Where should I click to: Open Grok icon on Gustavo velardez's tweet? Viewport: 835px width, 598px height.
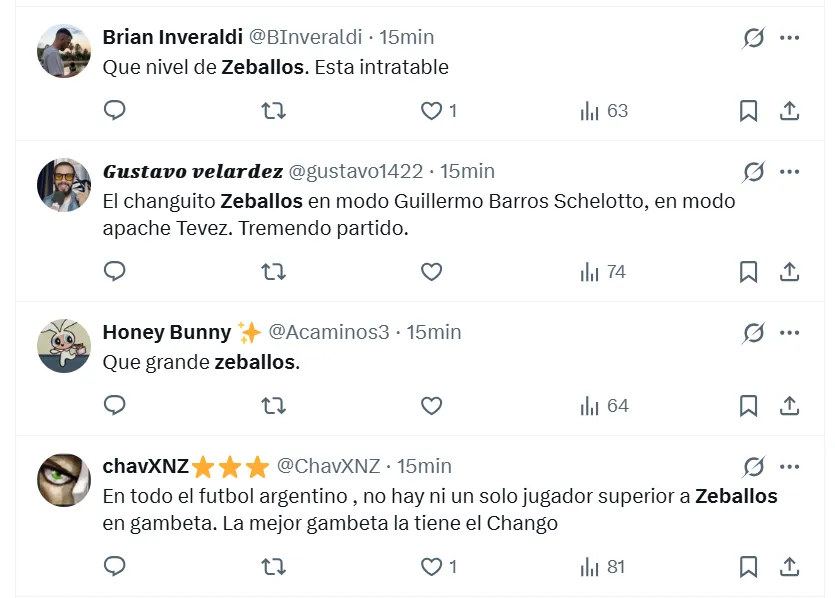[753, 172]
